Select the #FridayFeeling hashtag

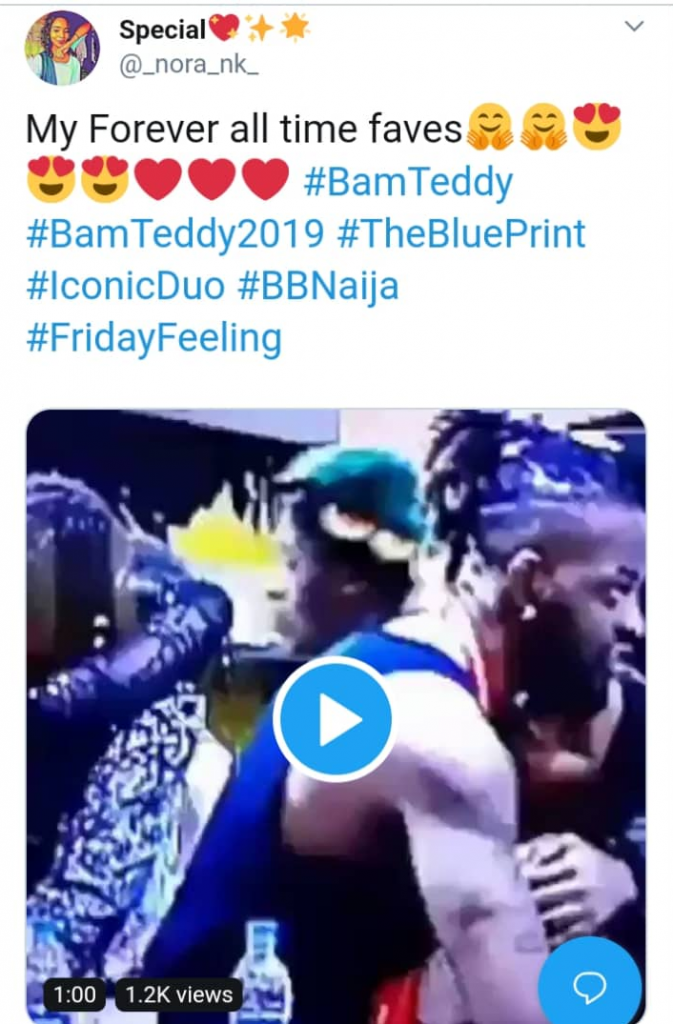click(x=153, y=339)
